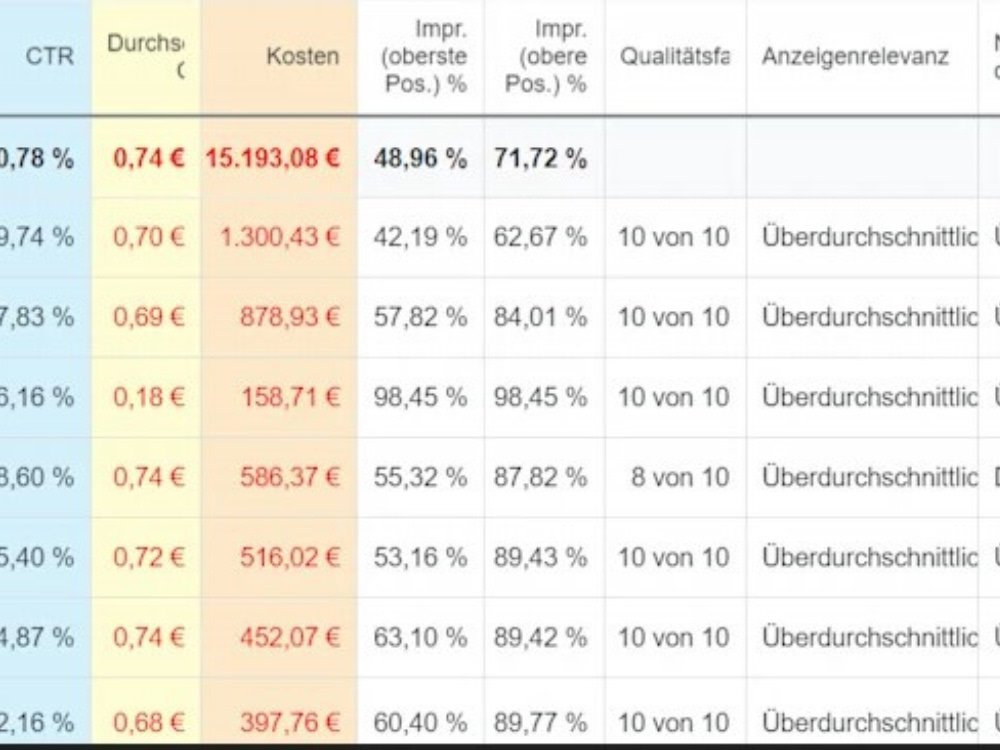The image size is (1000, 750).
Task: Click the 63,10 % oberste Pos. cell
Action: click(420, 637)
